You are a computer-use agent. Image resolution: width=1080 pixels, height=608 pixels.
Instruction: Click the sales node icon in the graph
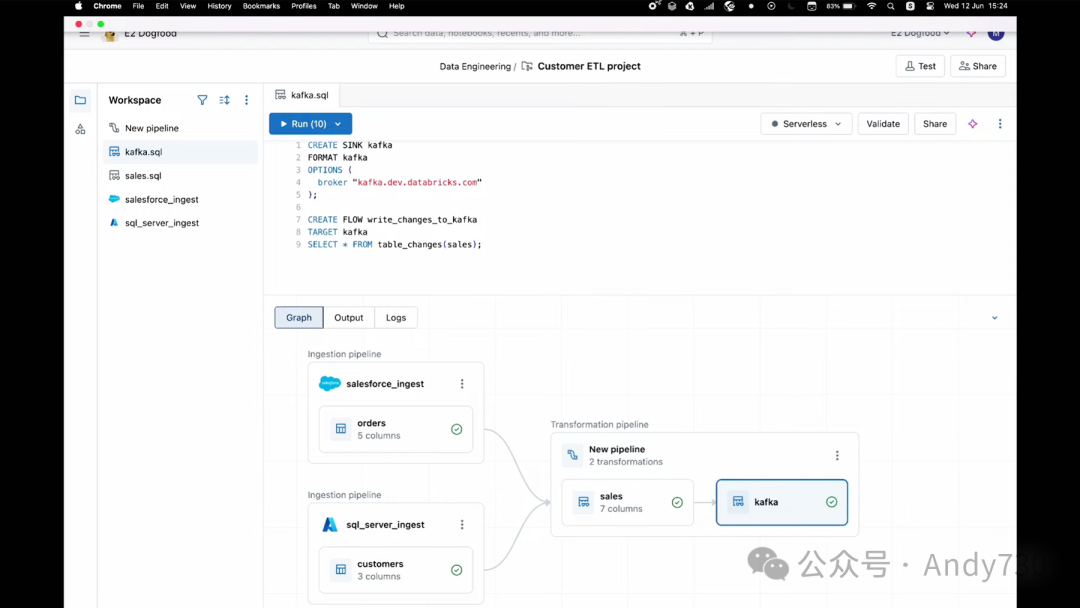coord(583,502)
